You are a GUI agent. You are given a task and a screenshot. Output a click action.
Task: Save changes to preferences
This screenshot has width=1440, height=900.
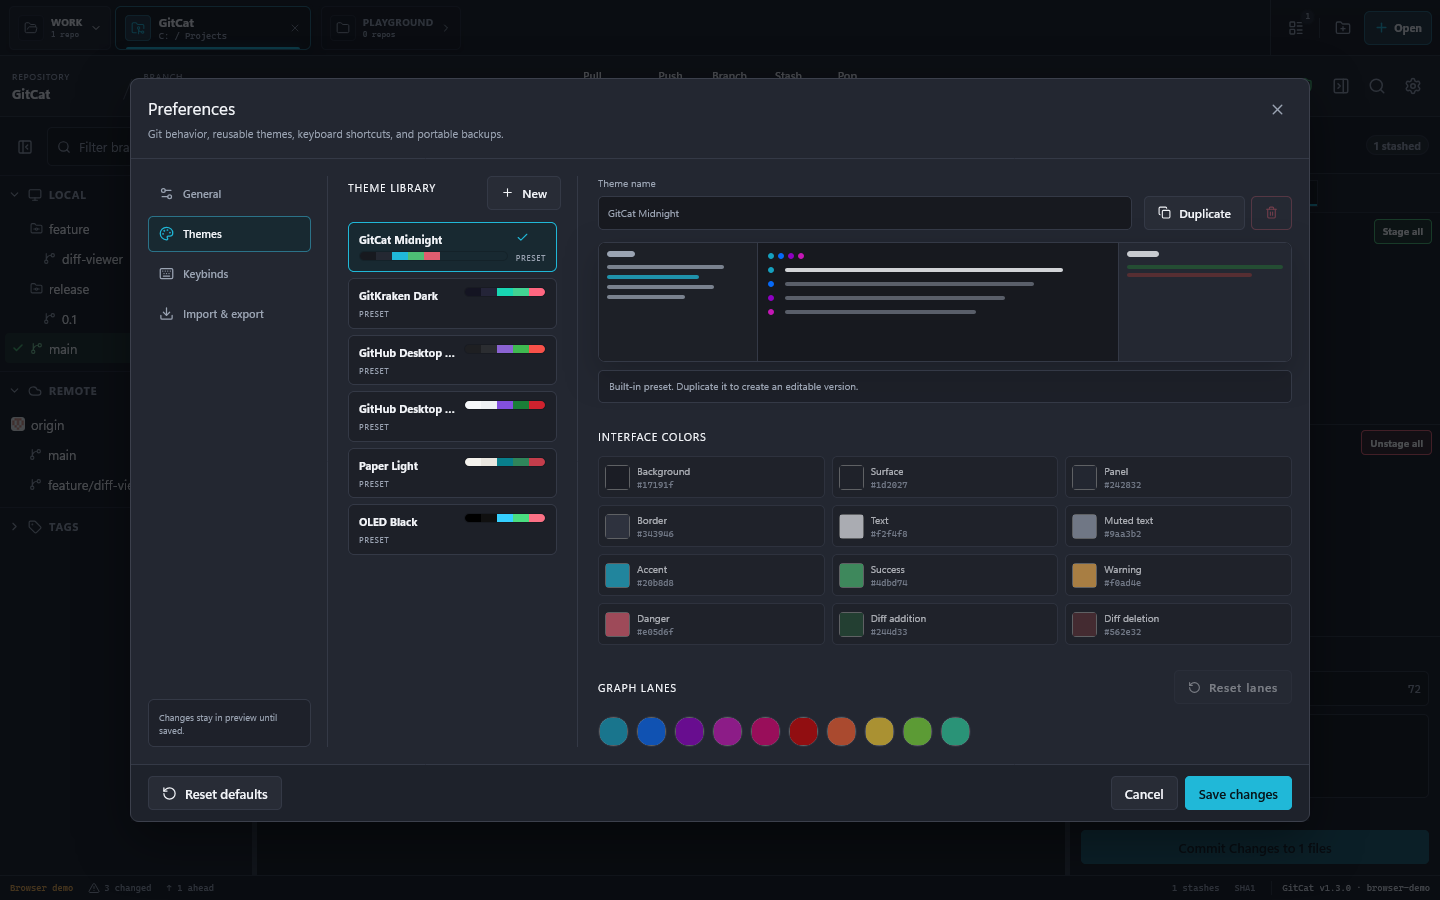pyautogui.click(x=1238, y=794)
